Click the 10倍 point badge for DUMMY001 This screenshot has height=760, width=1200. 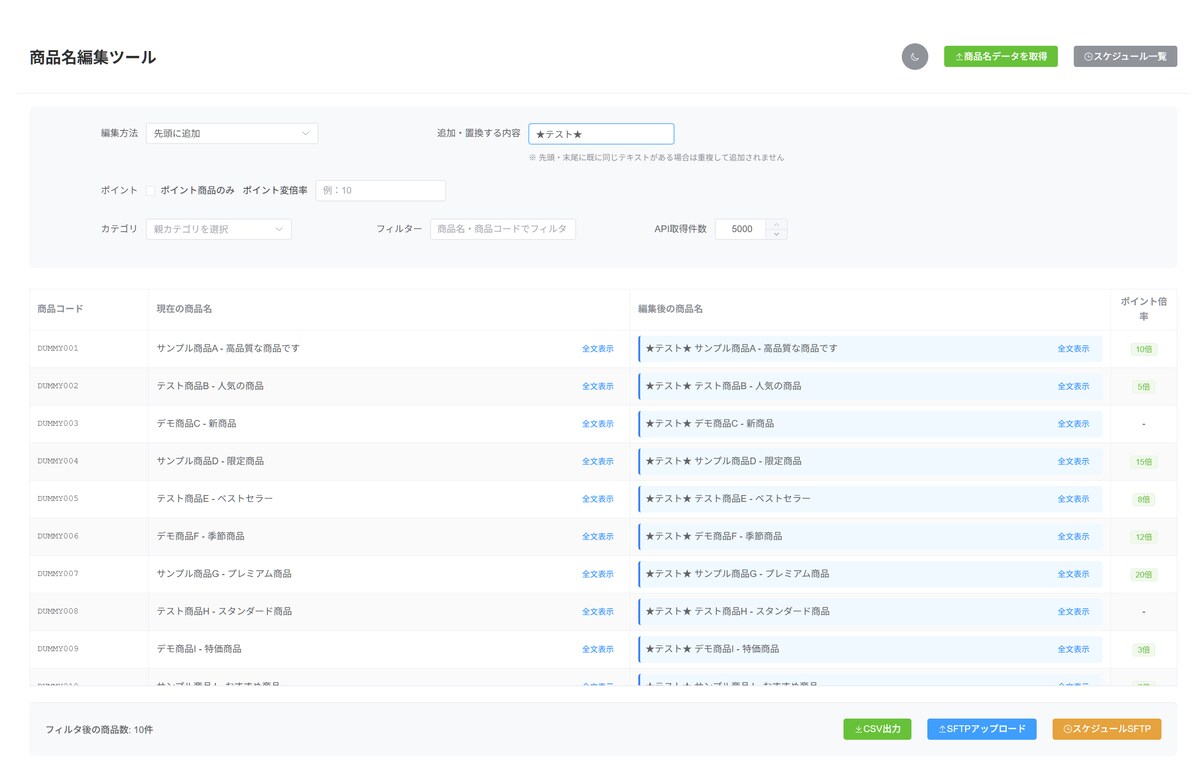pyautogui.click(x=1143, y=350)
